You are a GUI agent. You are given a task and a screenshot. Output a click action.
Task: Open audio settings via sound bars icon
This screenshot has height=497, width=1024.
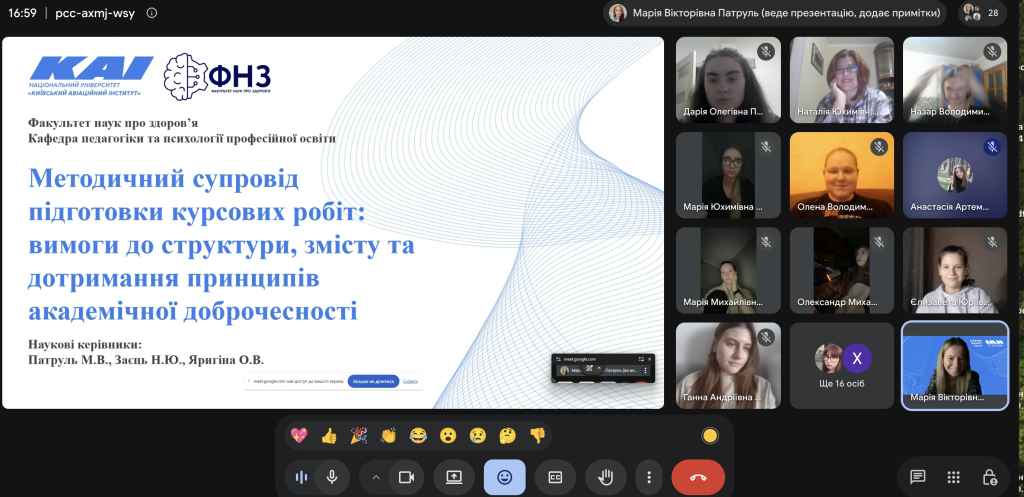(301, 477)
